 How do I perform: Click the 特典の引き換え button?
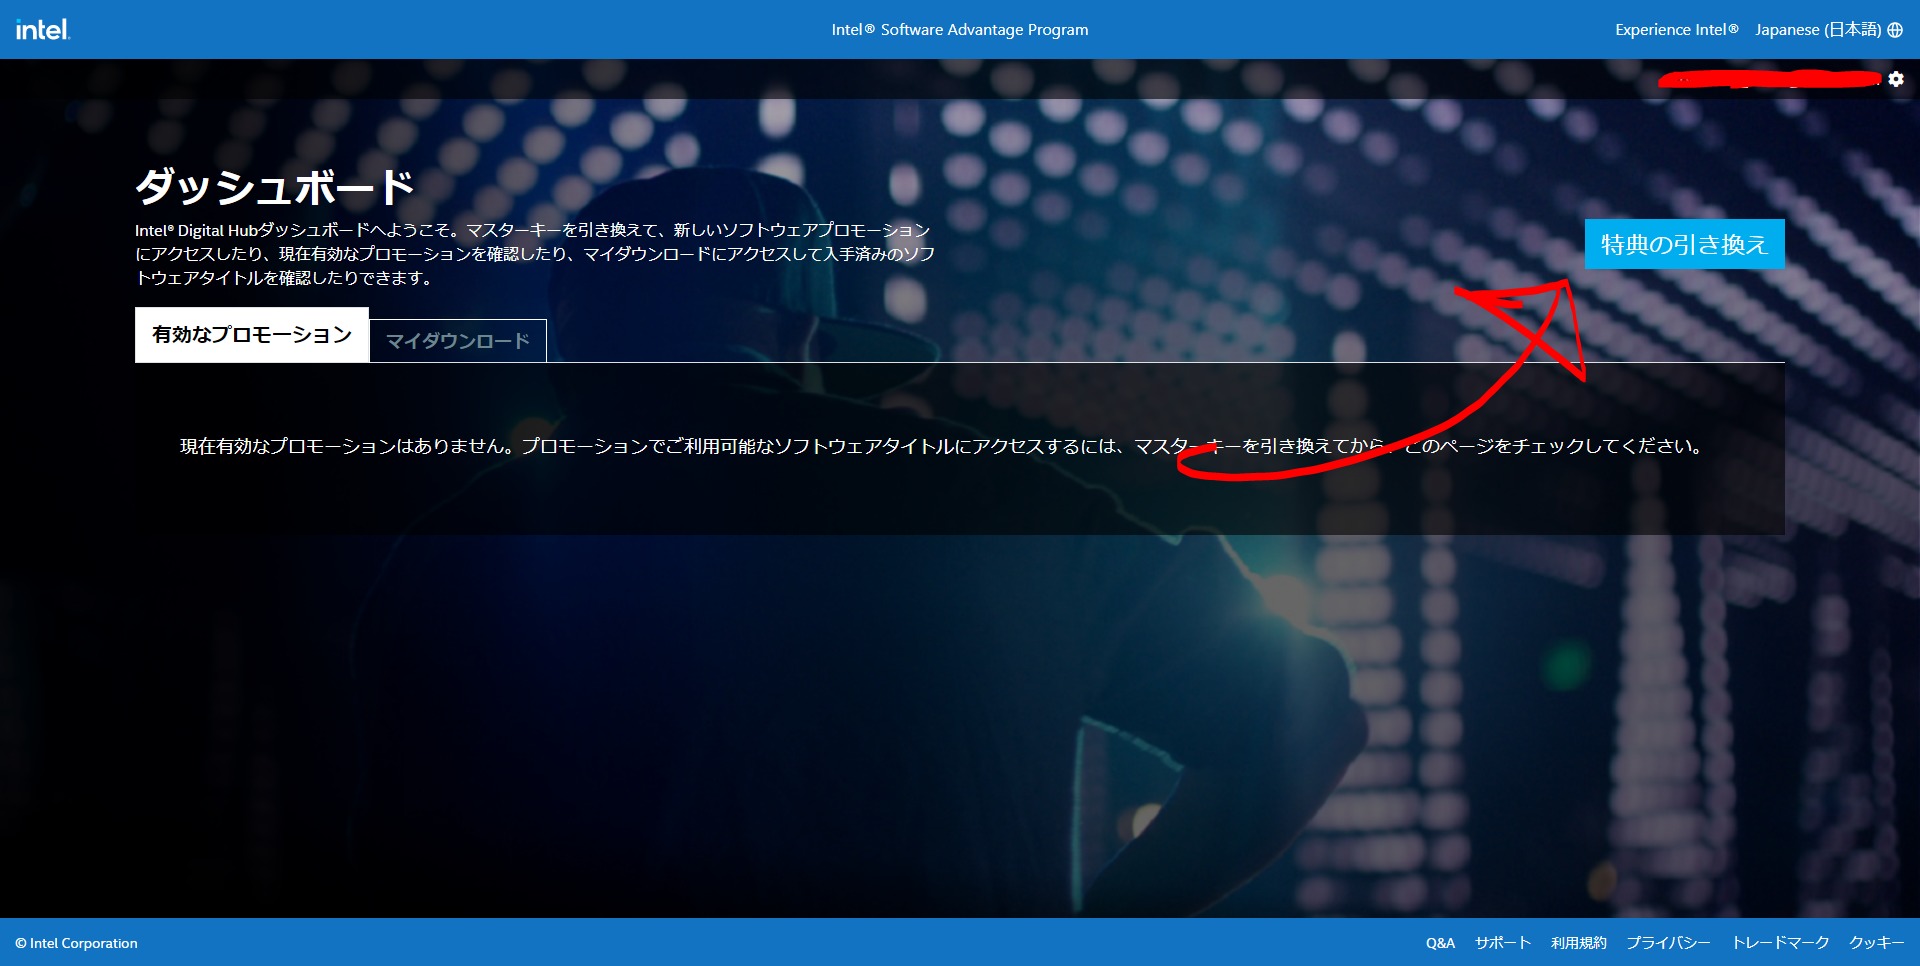(x=1685, y=244)
